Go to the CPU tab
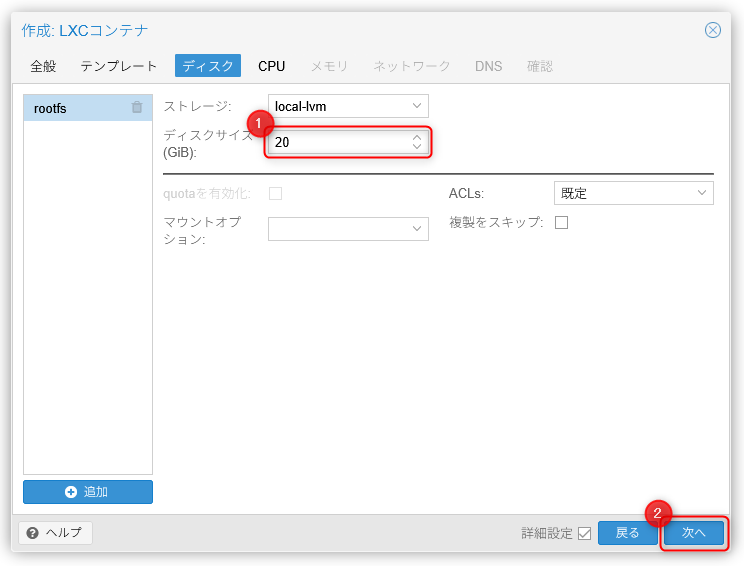This screenshot has height=566, width=744. [271, 66]
